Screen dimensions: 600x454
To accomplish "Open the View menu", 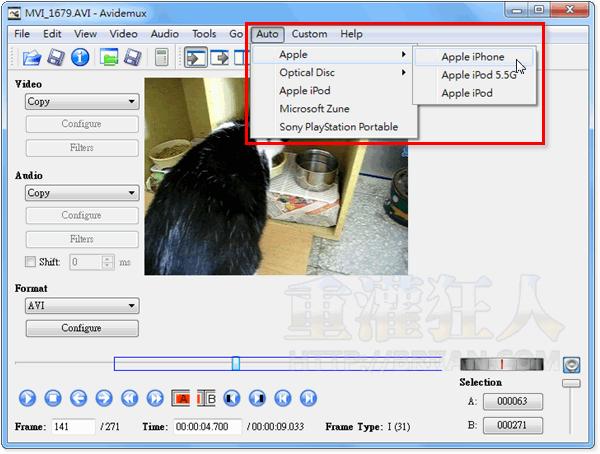I will (x=85, y=34).
